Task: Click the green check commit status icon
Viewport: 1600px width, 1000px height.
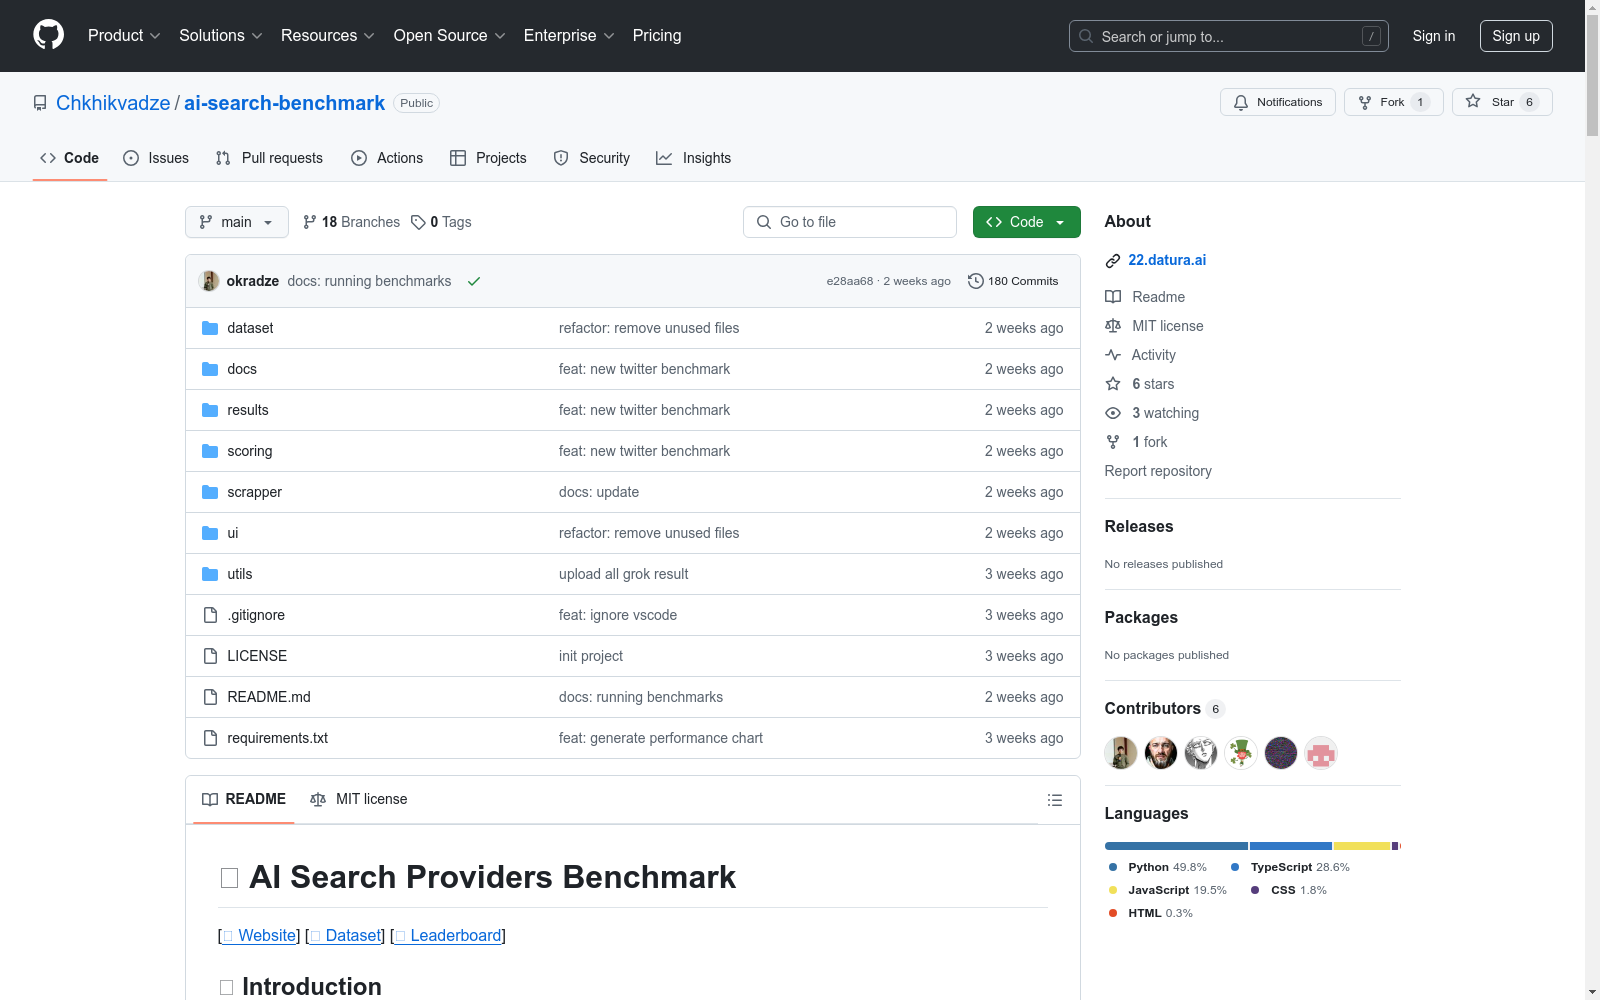Action: pos(474,281)
